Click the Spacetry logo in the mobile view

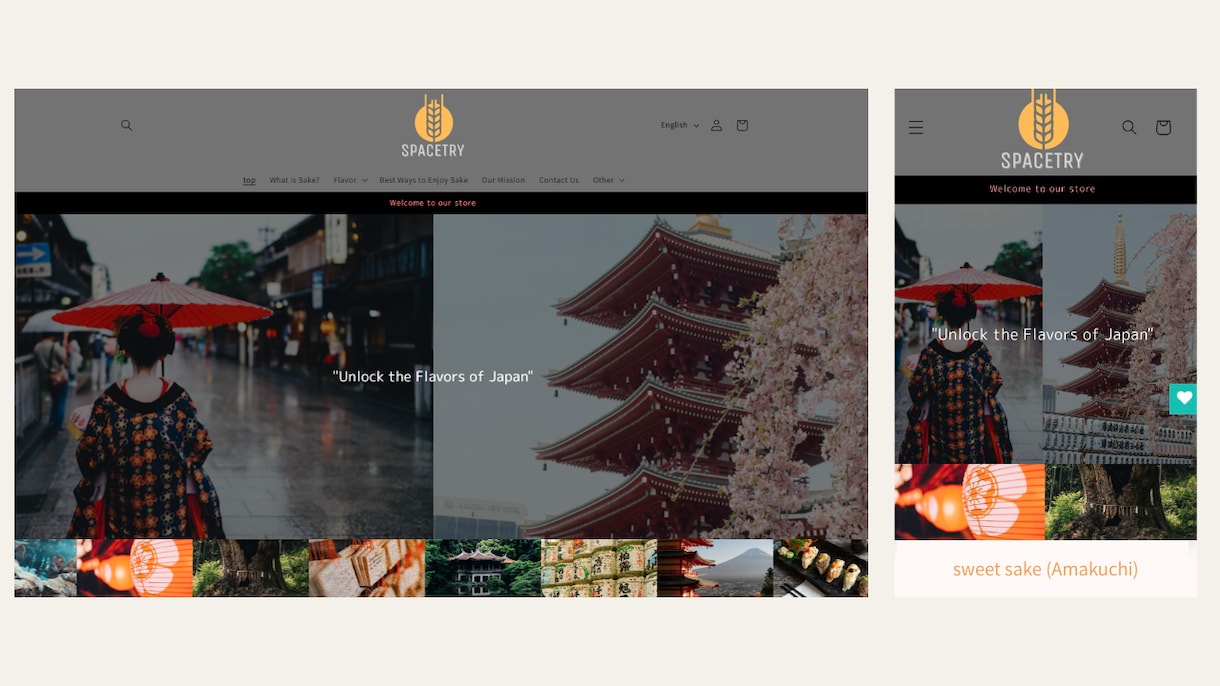[x=1043, y=129]
